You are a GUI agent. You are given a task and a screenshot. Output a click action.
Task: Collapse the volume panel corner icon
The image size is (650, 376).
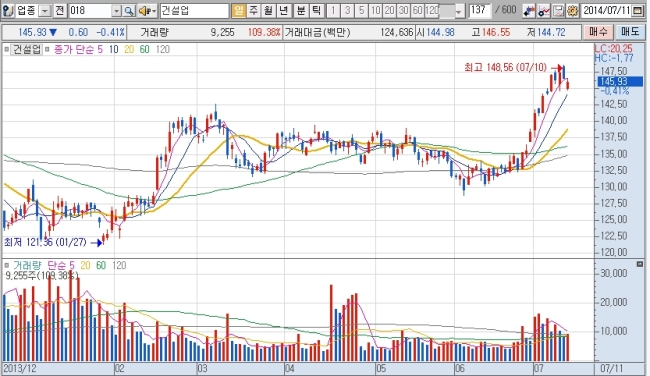[x=640, y=264]
